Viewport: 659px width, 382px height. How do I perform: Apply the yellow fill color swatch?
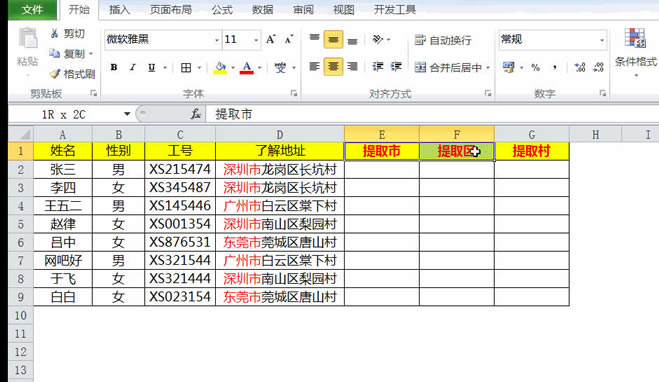point(220,67)
